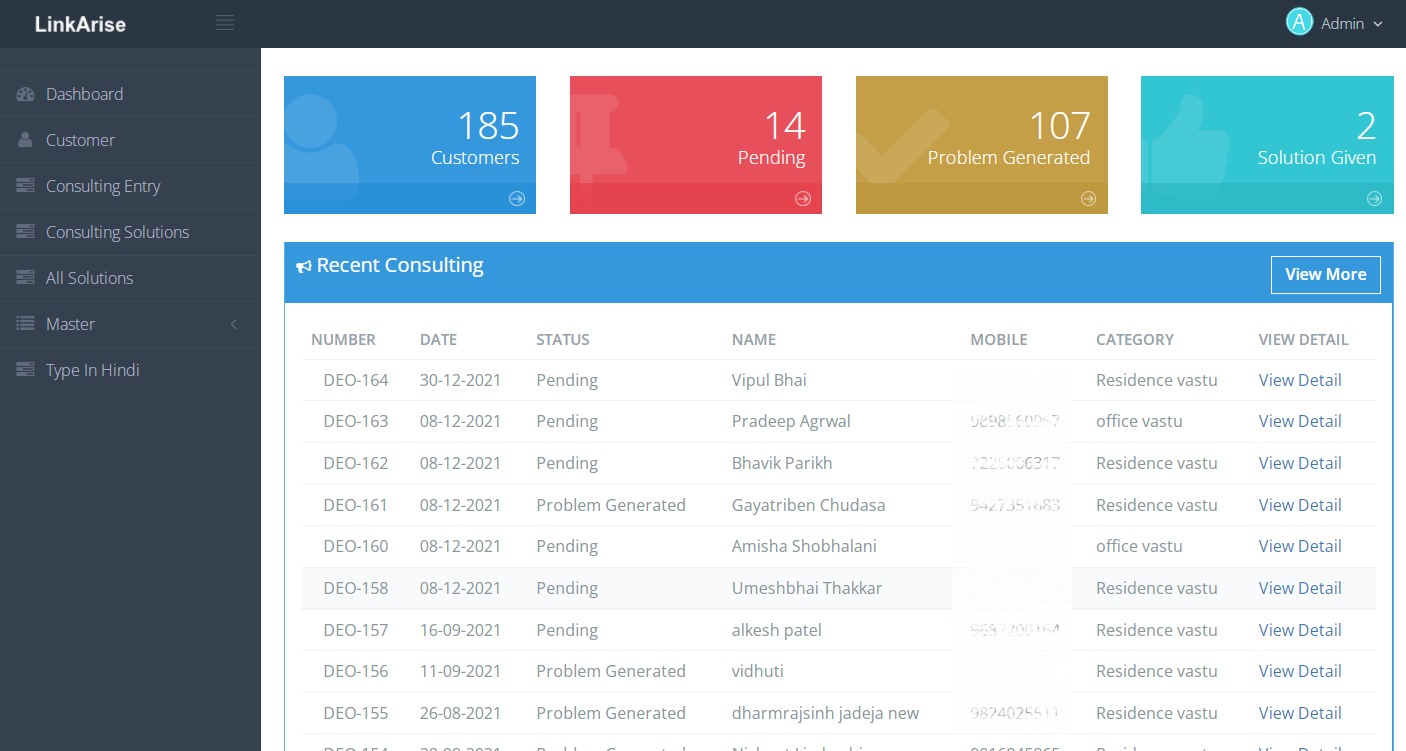The height and width of the screenshot is (751, 1406).
Task: Click the date 26-08-2021
Action: (x=460, y=713)
